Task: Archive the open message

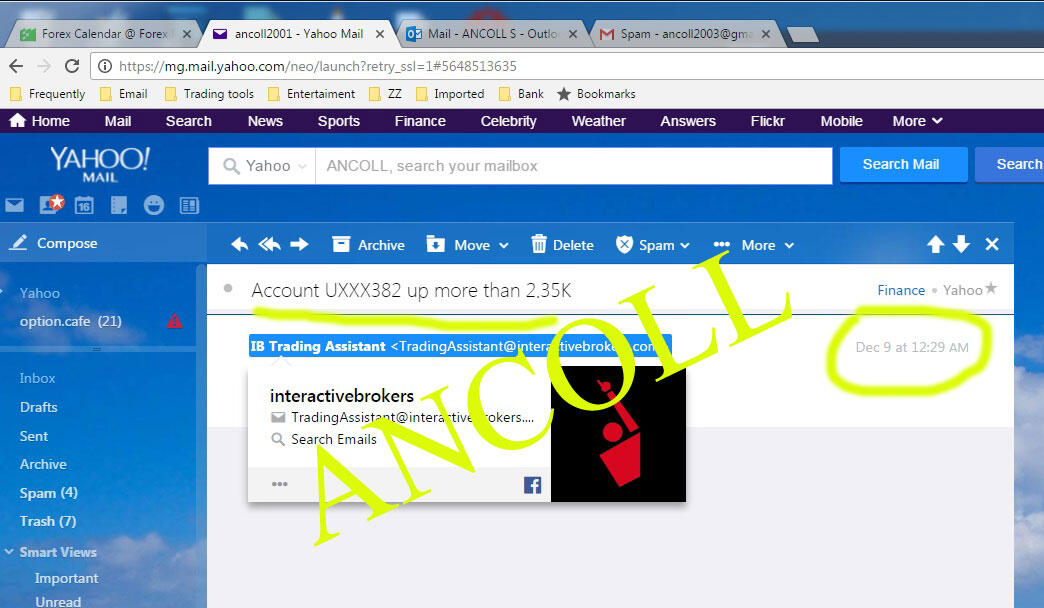Action: [x=368, y=244]
